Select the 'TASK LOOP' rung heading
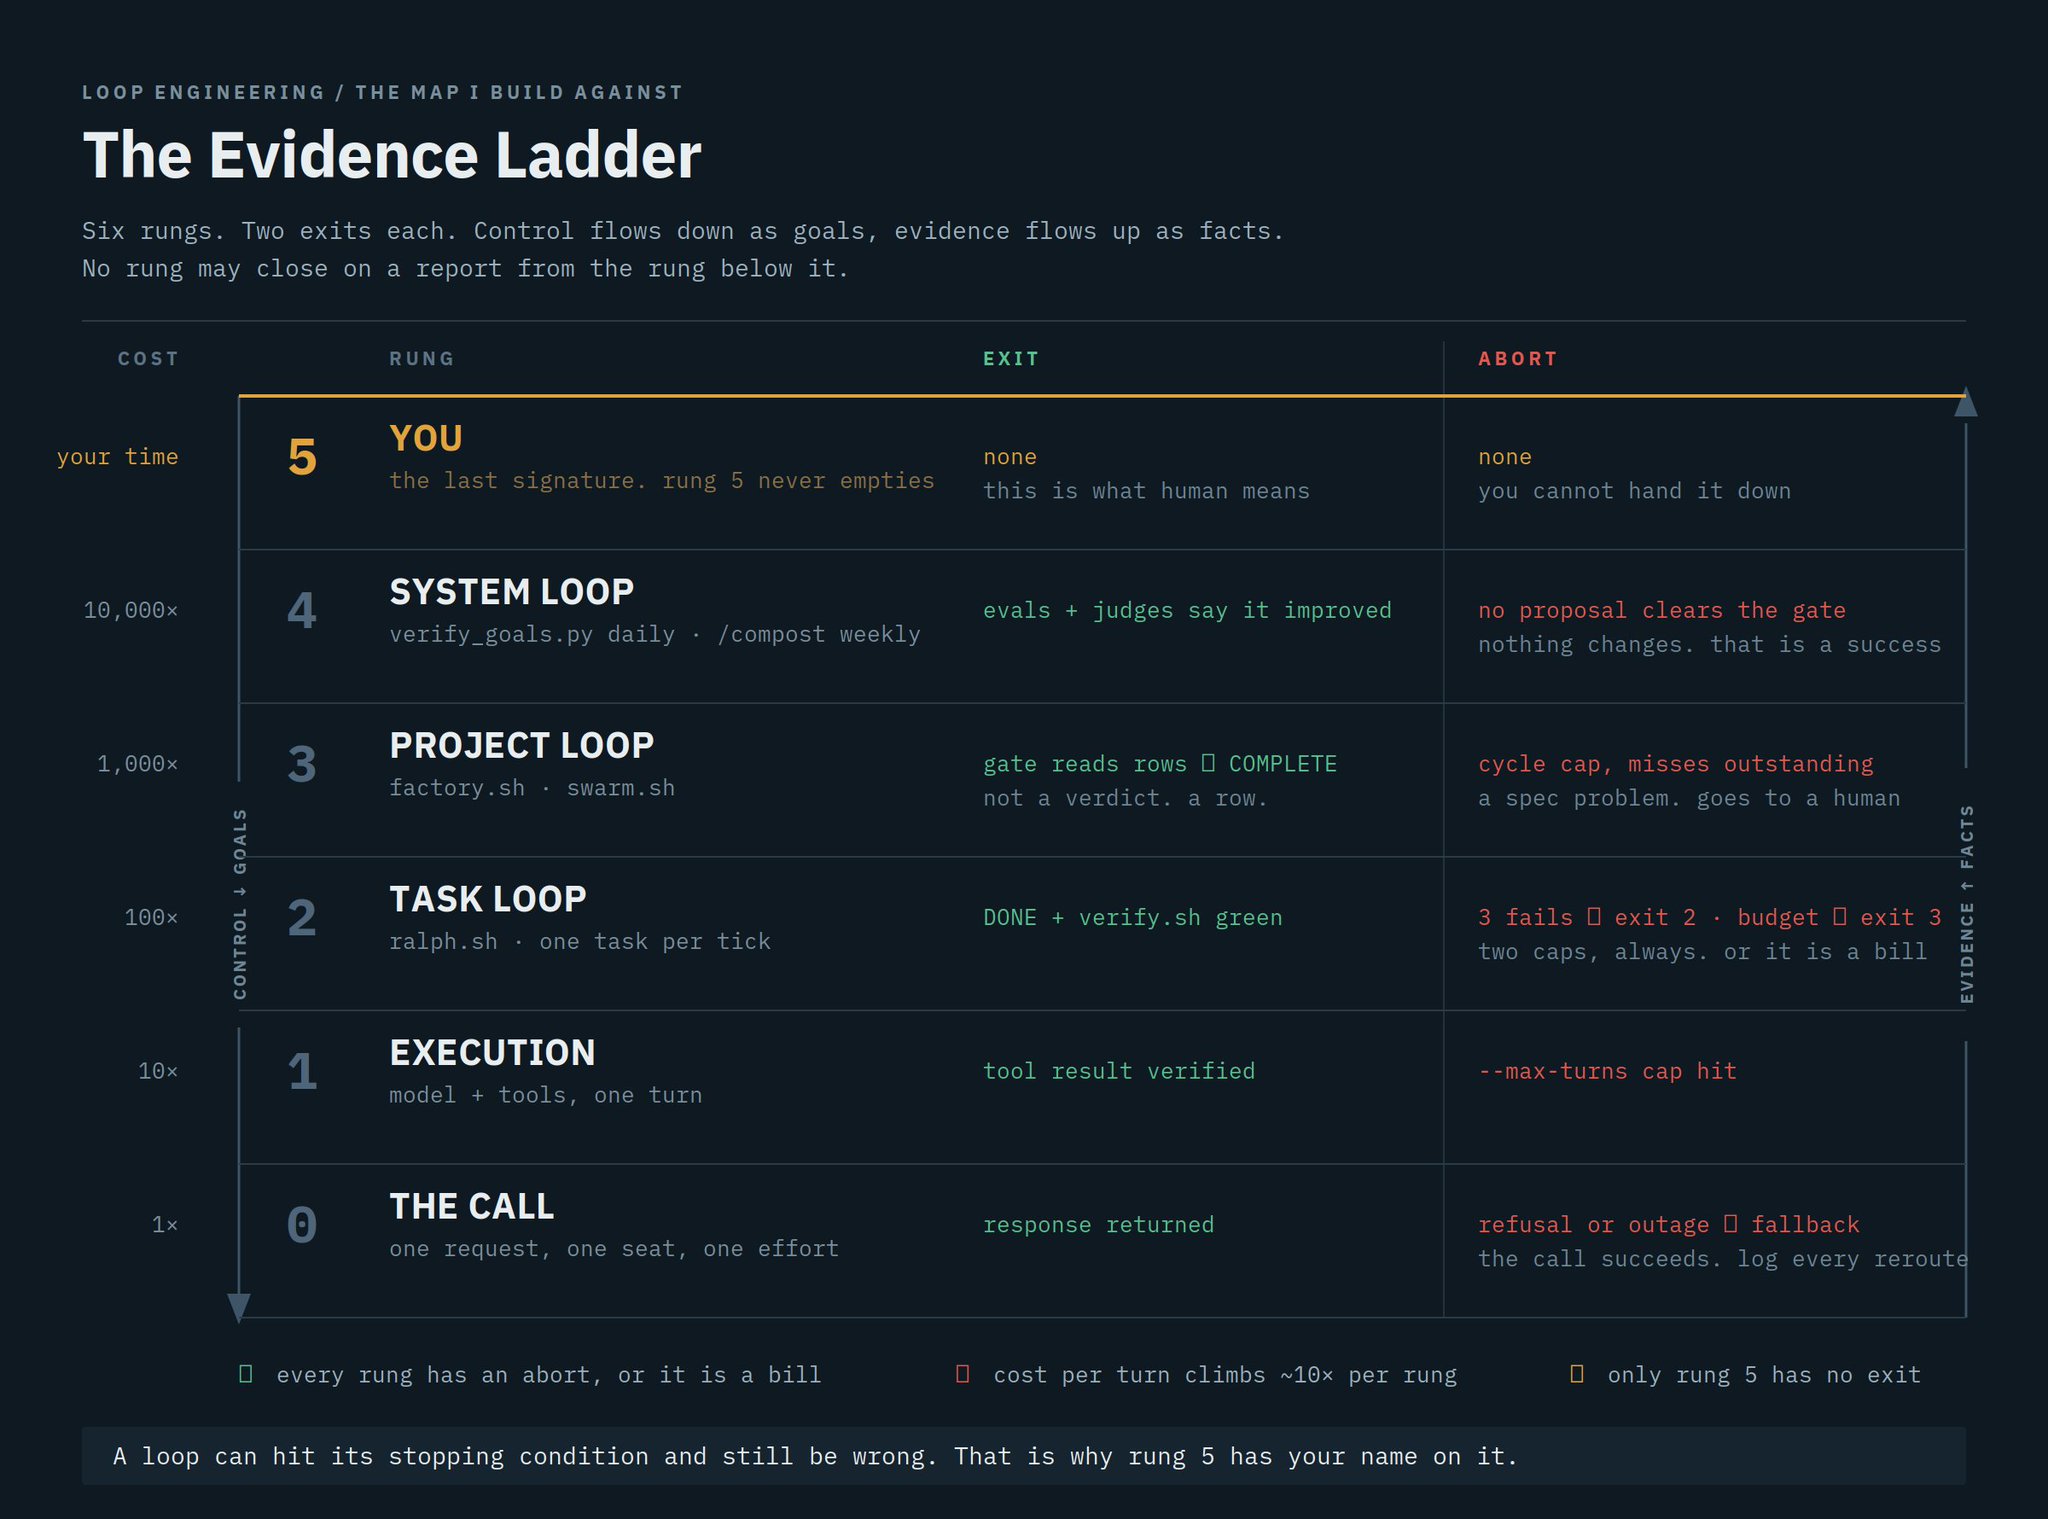The image size is (2048, 1519). [488, 899]
